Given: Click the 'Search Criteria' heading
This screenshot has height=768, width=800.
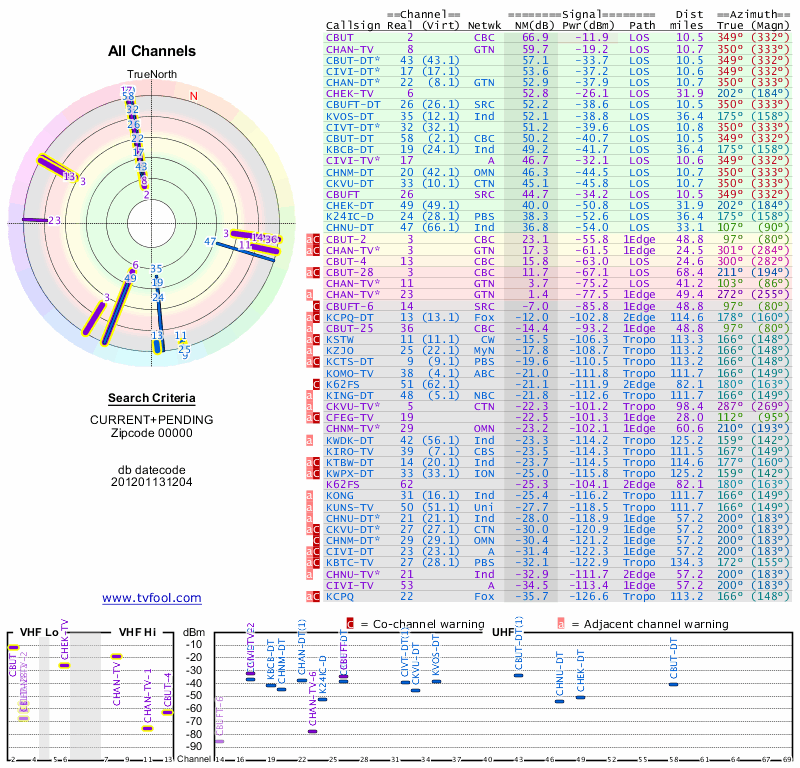Looking at the screenshot, I should (152, 398).
